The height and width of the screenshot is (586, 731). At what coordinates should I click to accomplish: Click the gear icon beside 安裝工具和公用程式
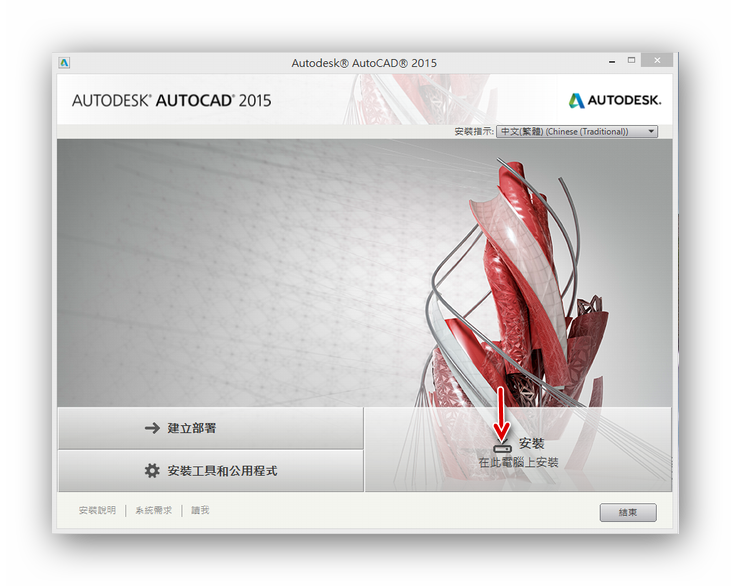tap(152, 470)
